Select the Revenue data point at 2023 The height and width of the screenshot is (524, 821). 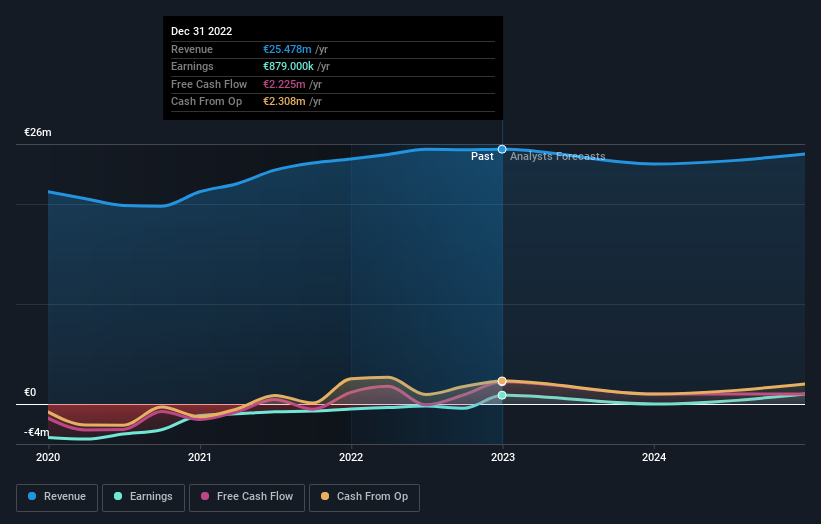pyautogui.click(x=502, y=149)
